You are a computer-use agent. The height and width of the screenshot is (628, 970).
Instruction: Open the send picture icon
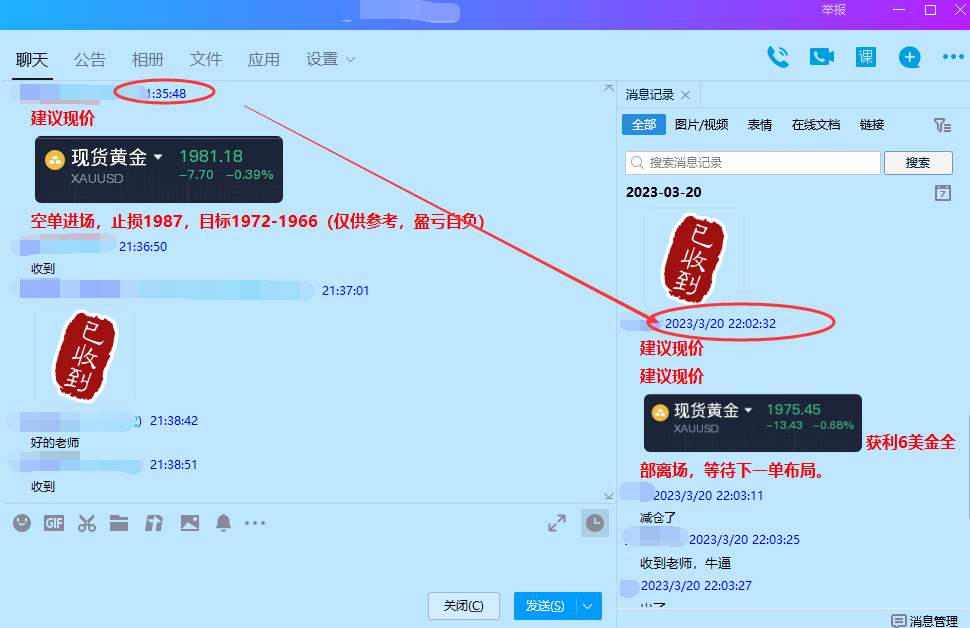(190, 523)
